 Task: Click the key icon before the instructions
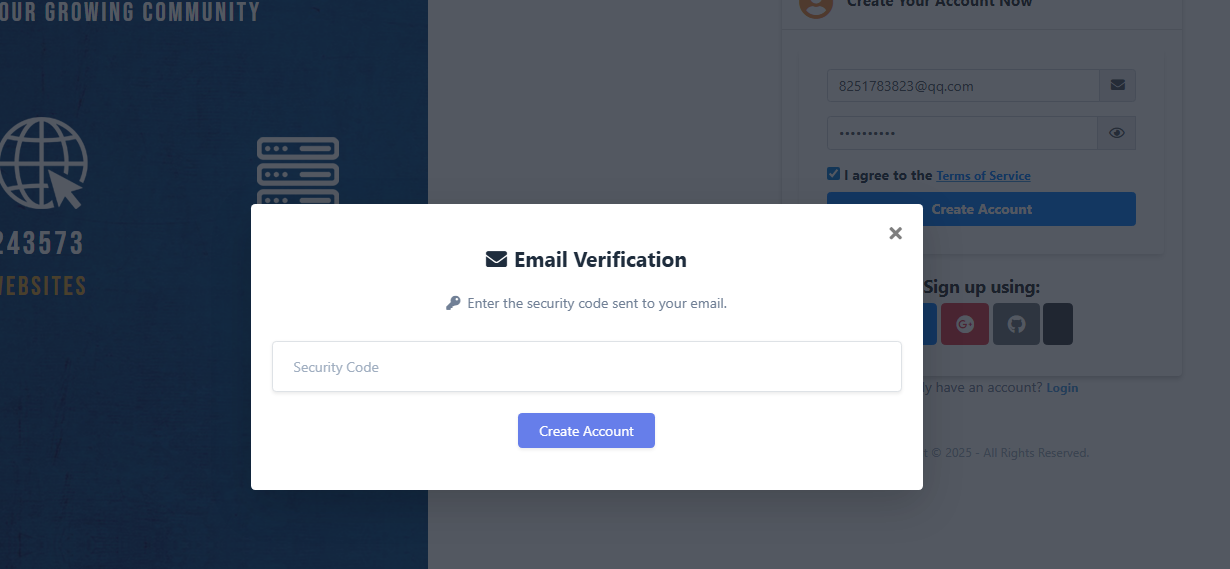[x=453, y=303]
